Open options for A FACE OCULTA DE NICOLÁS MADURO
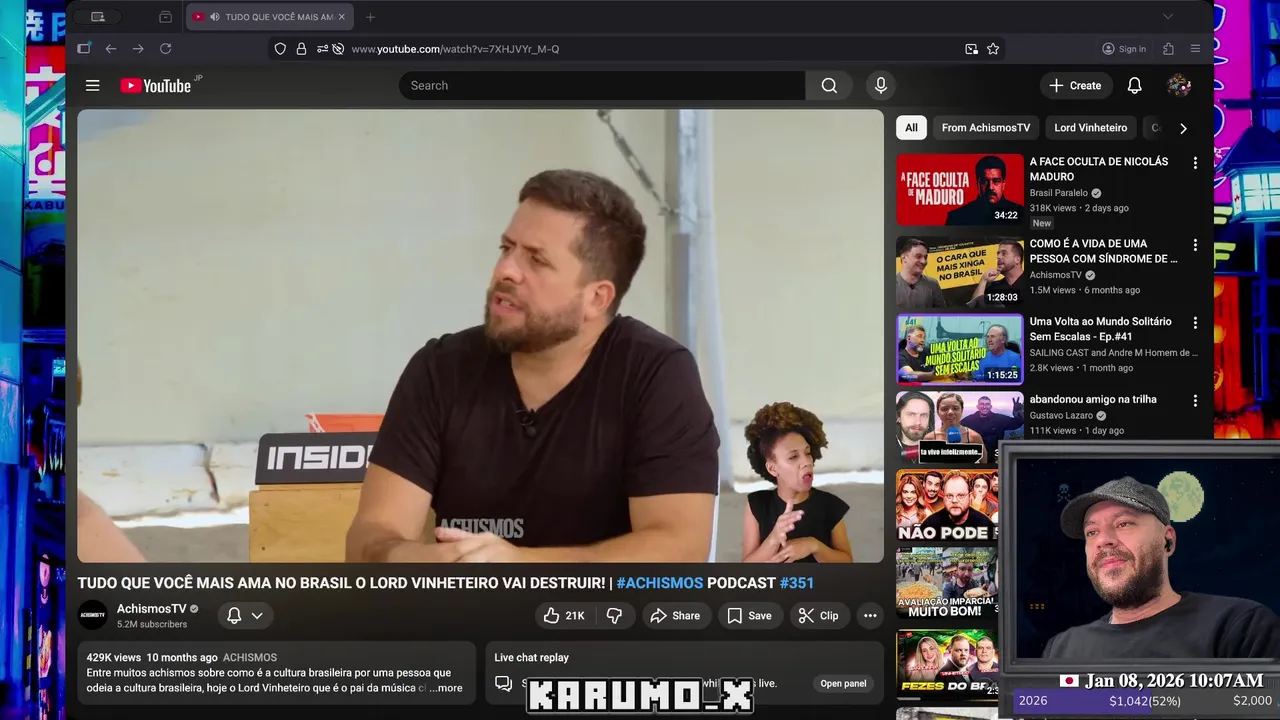1280x720 pixels. [x=1194, y=163]
